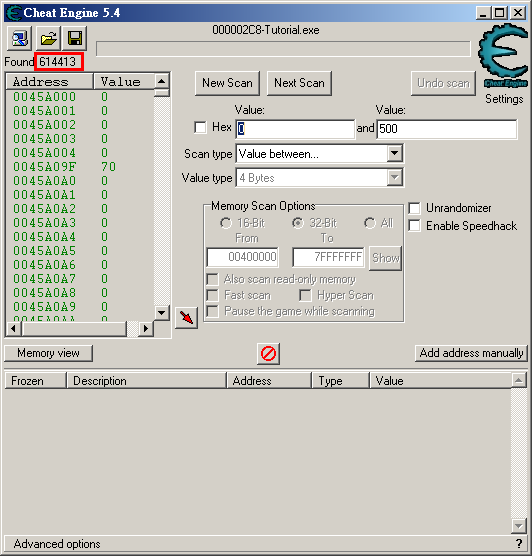Toggle the Fast scan checkbox
The width and height of the screenshot is (532, 556).
pyautogui.click(x=212, y=295)
